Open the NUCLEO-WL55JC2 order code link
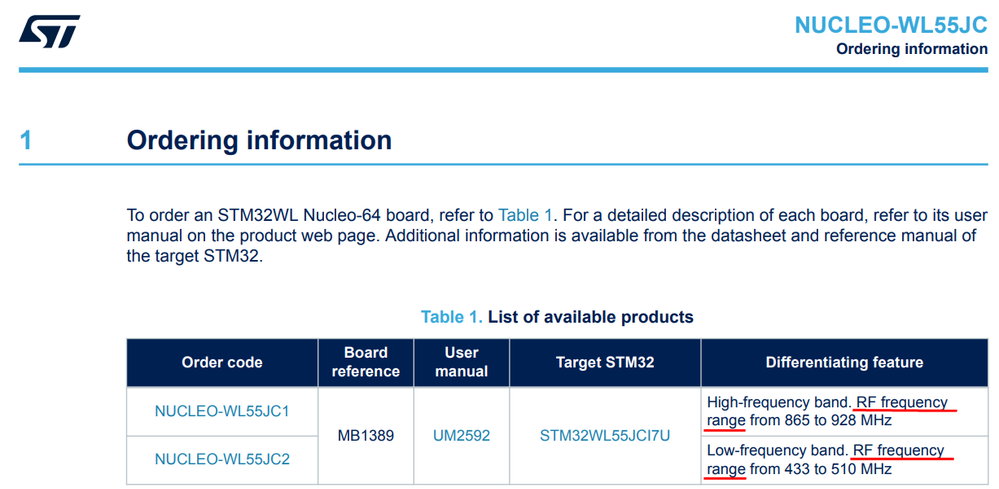 tap(222, 459)
